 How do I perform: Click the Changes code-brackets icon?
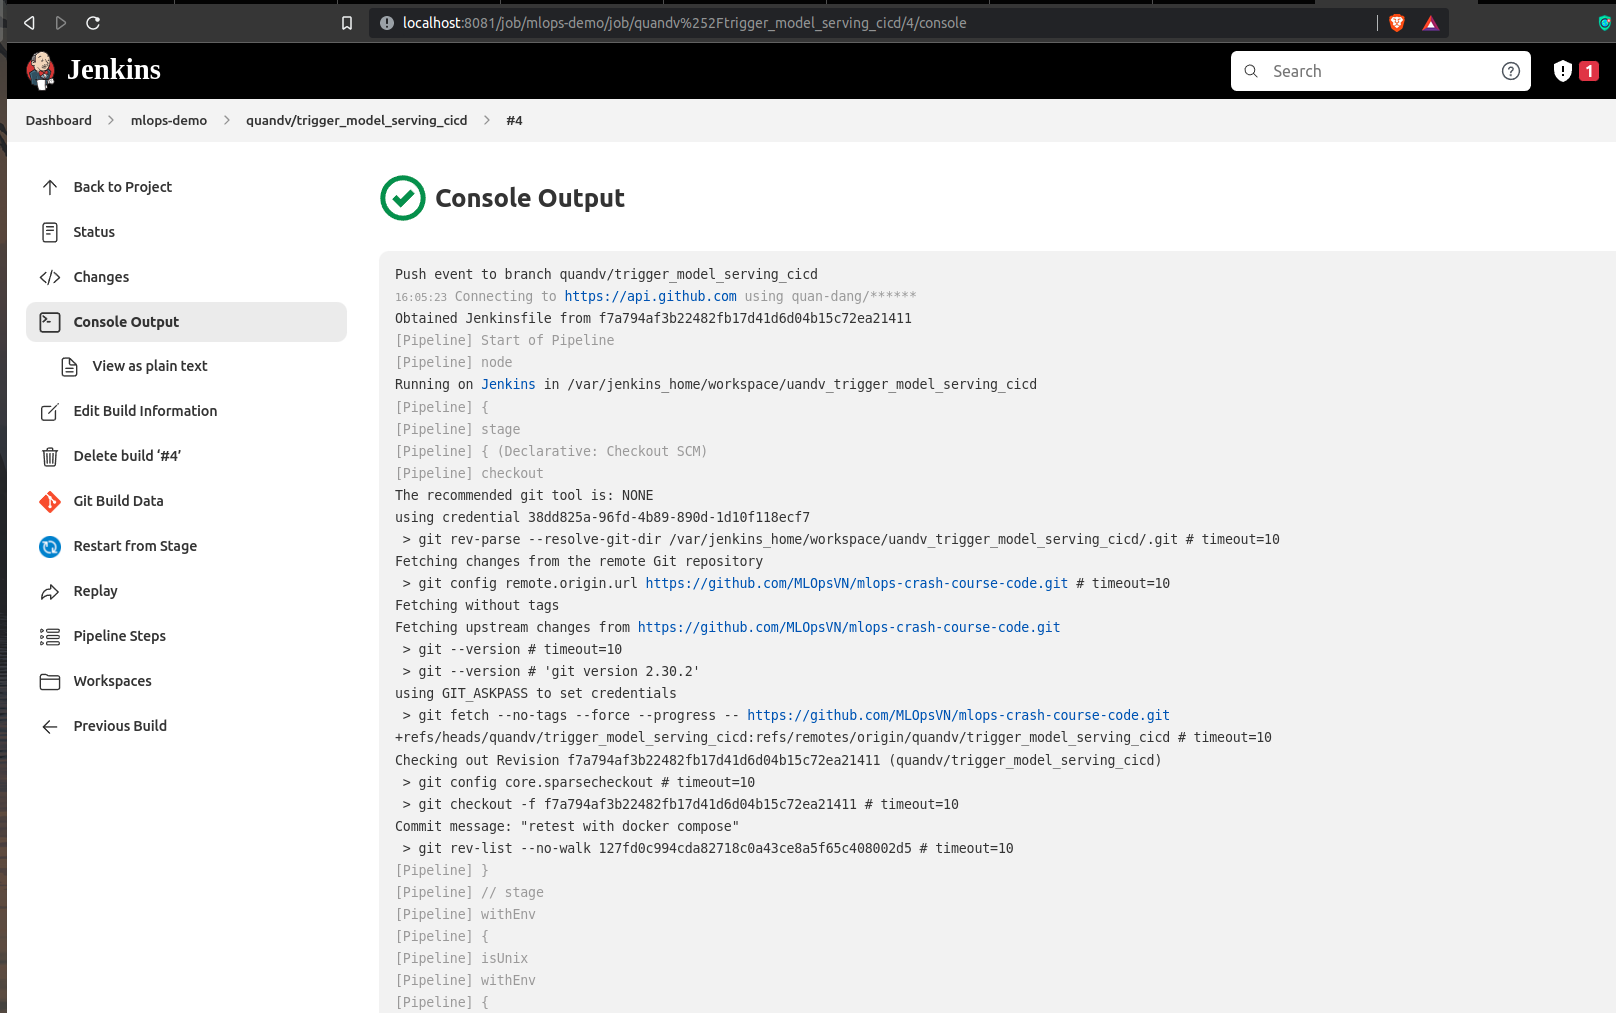(x=50, y=277)
